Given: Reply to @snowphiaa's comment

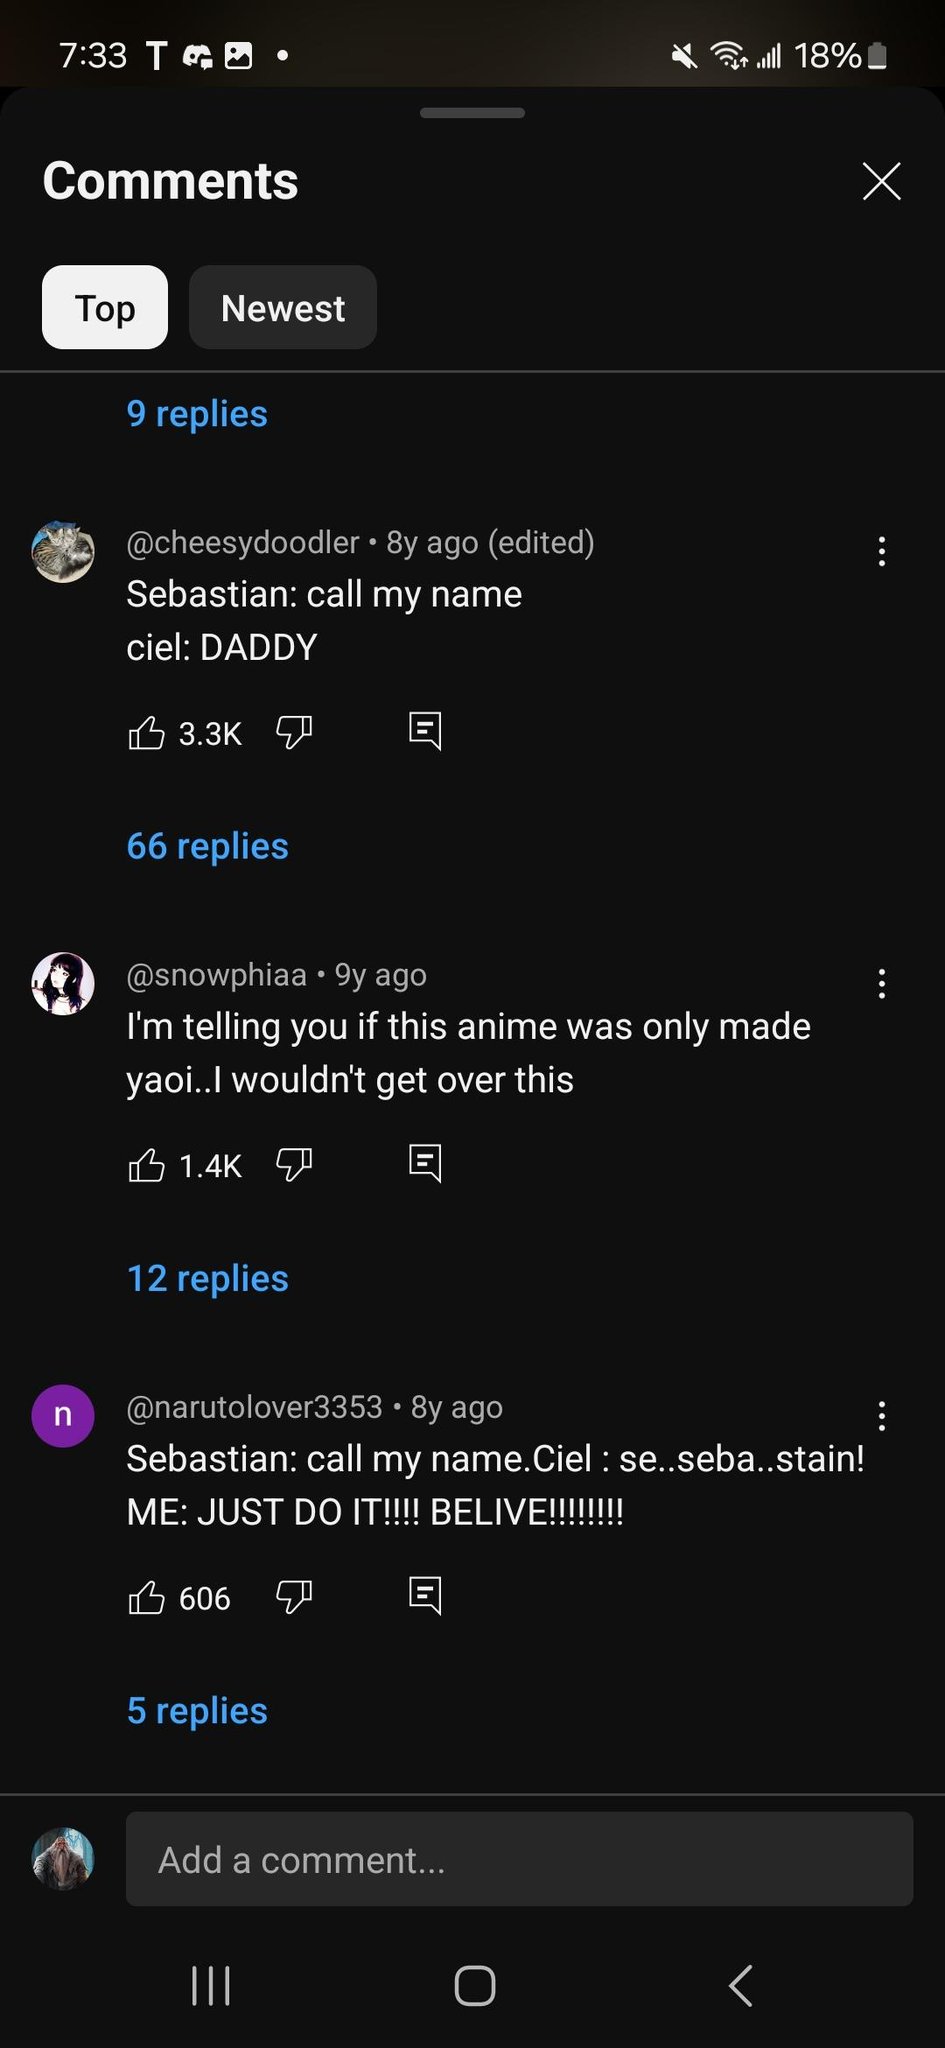Looking at the screenshot, I should tap(425, 1163).
